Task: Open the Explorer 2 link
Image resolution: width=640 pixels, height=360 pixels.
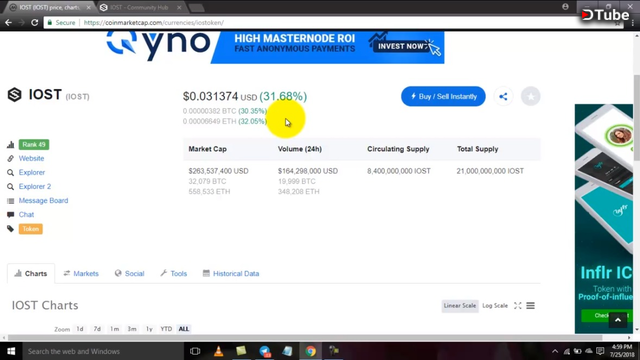Action: point(35,187)
